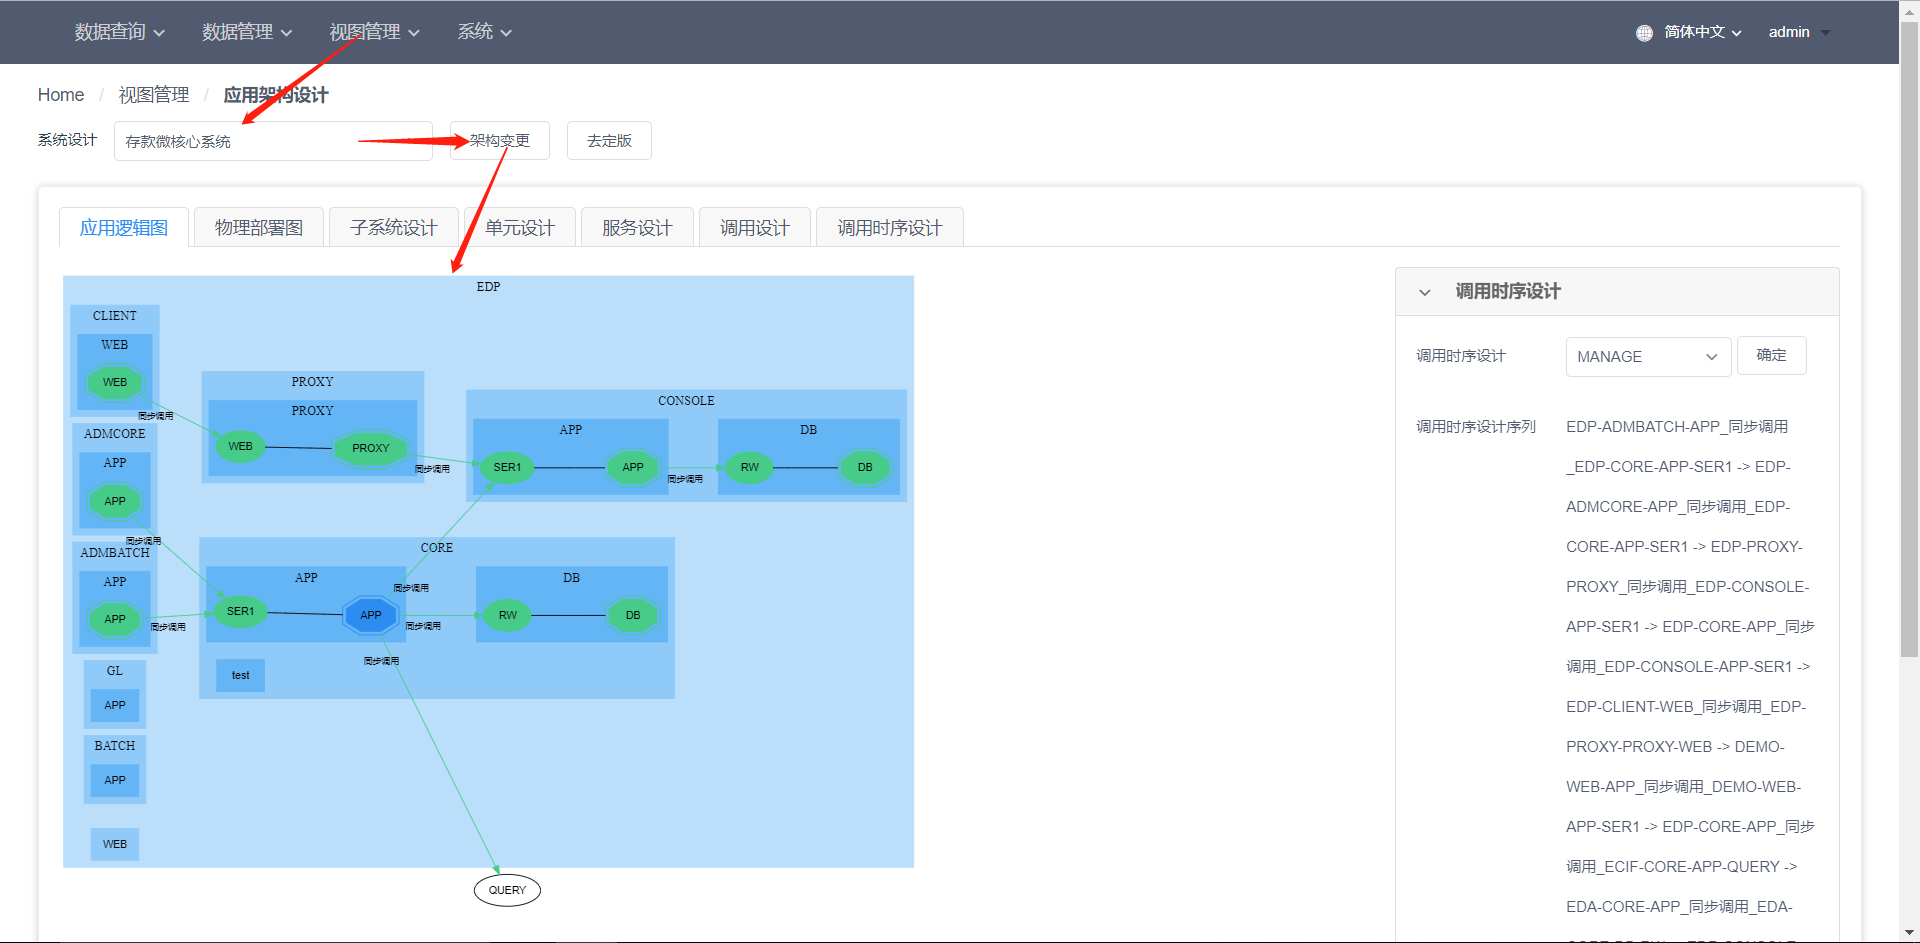1920x943 pixels.
Task: Switch to the 服务设计 tab
Action: [x=637, y=228]
